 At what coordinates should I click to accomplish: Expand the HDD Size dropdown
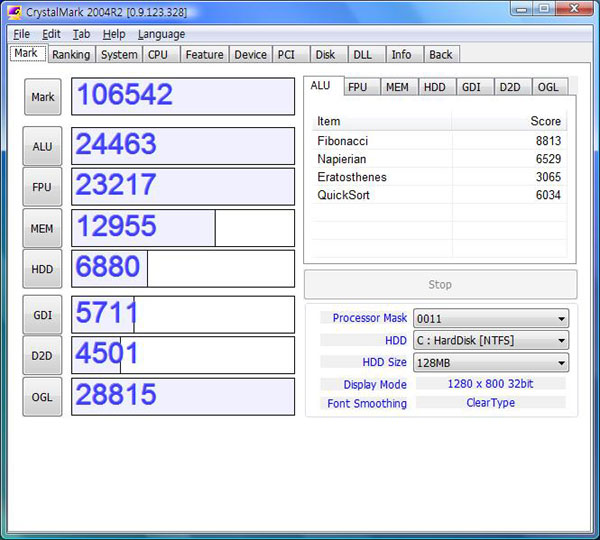click(491, 363)
